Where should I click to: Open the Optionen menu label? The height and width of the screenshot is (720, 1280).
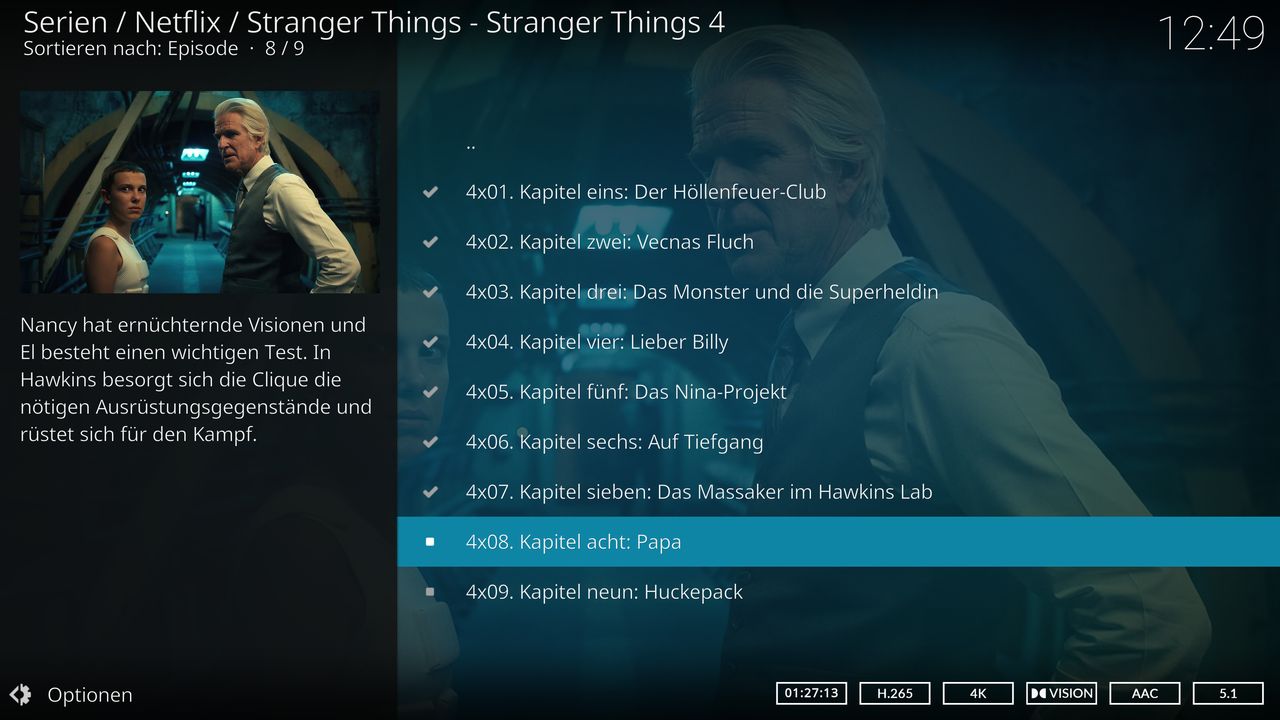click(90, 695)
